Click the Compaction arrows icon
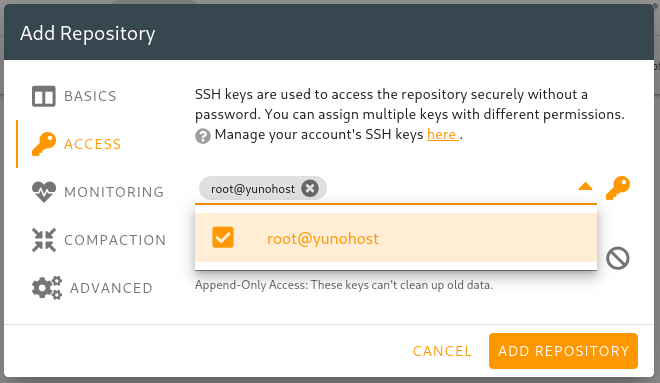The image size is (660, 383). (44, 240)
